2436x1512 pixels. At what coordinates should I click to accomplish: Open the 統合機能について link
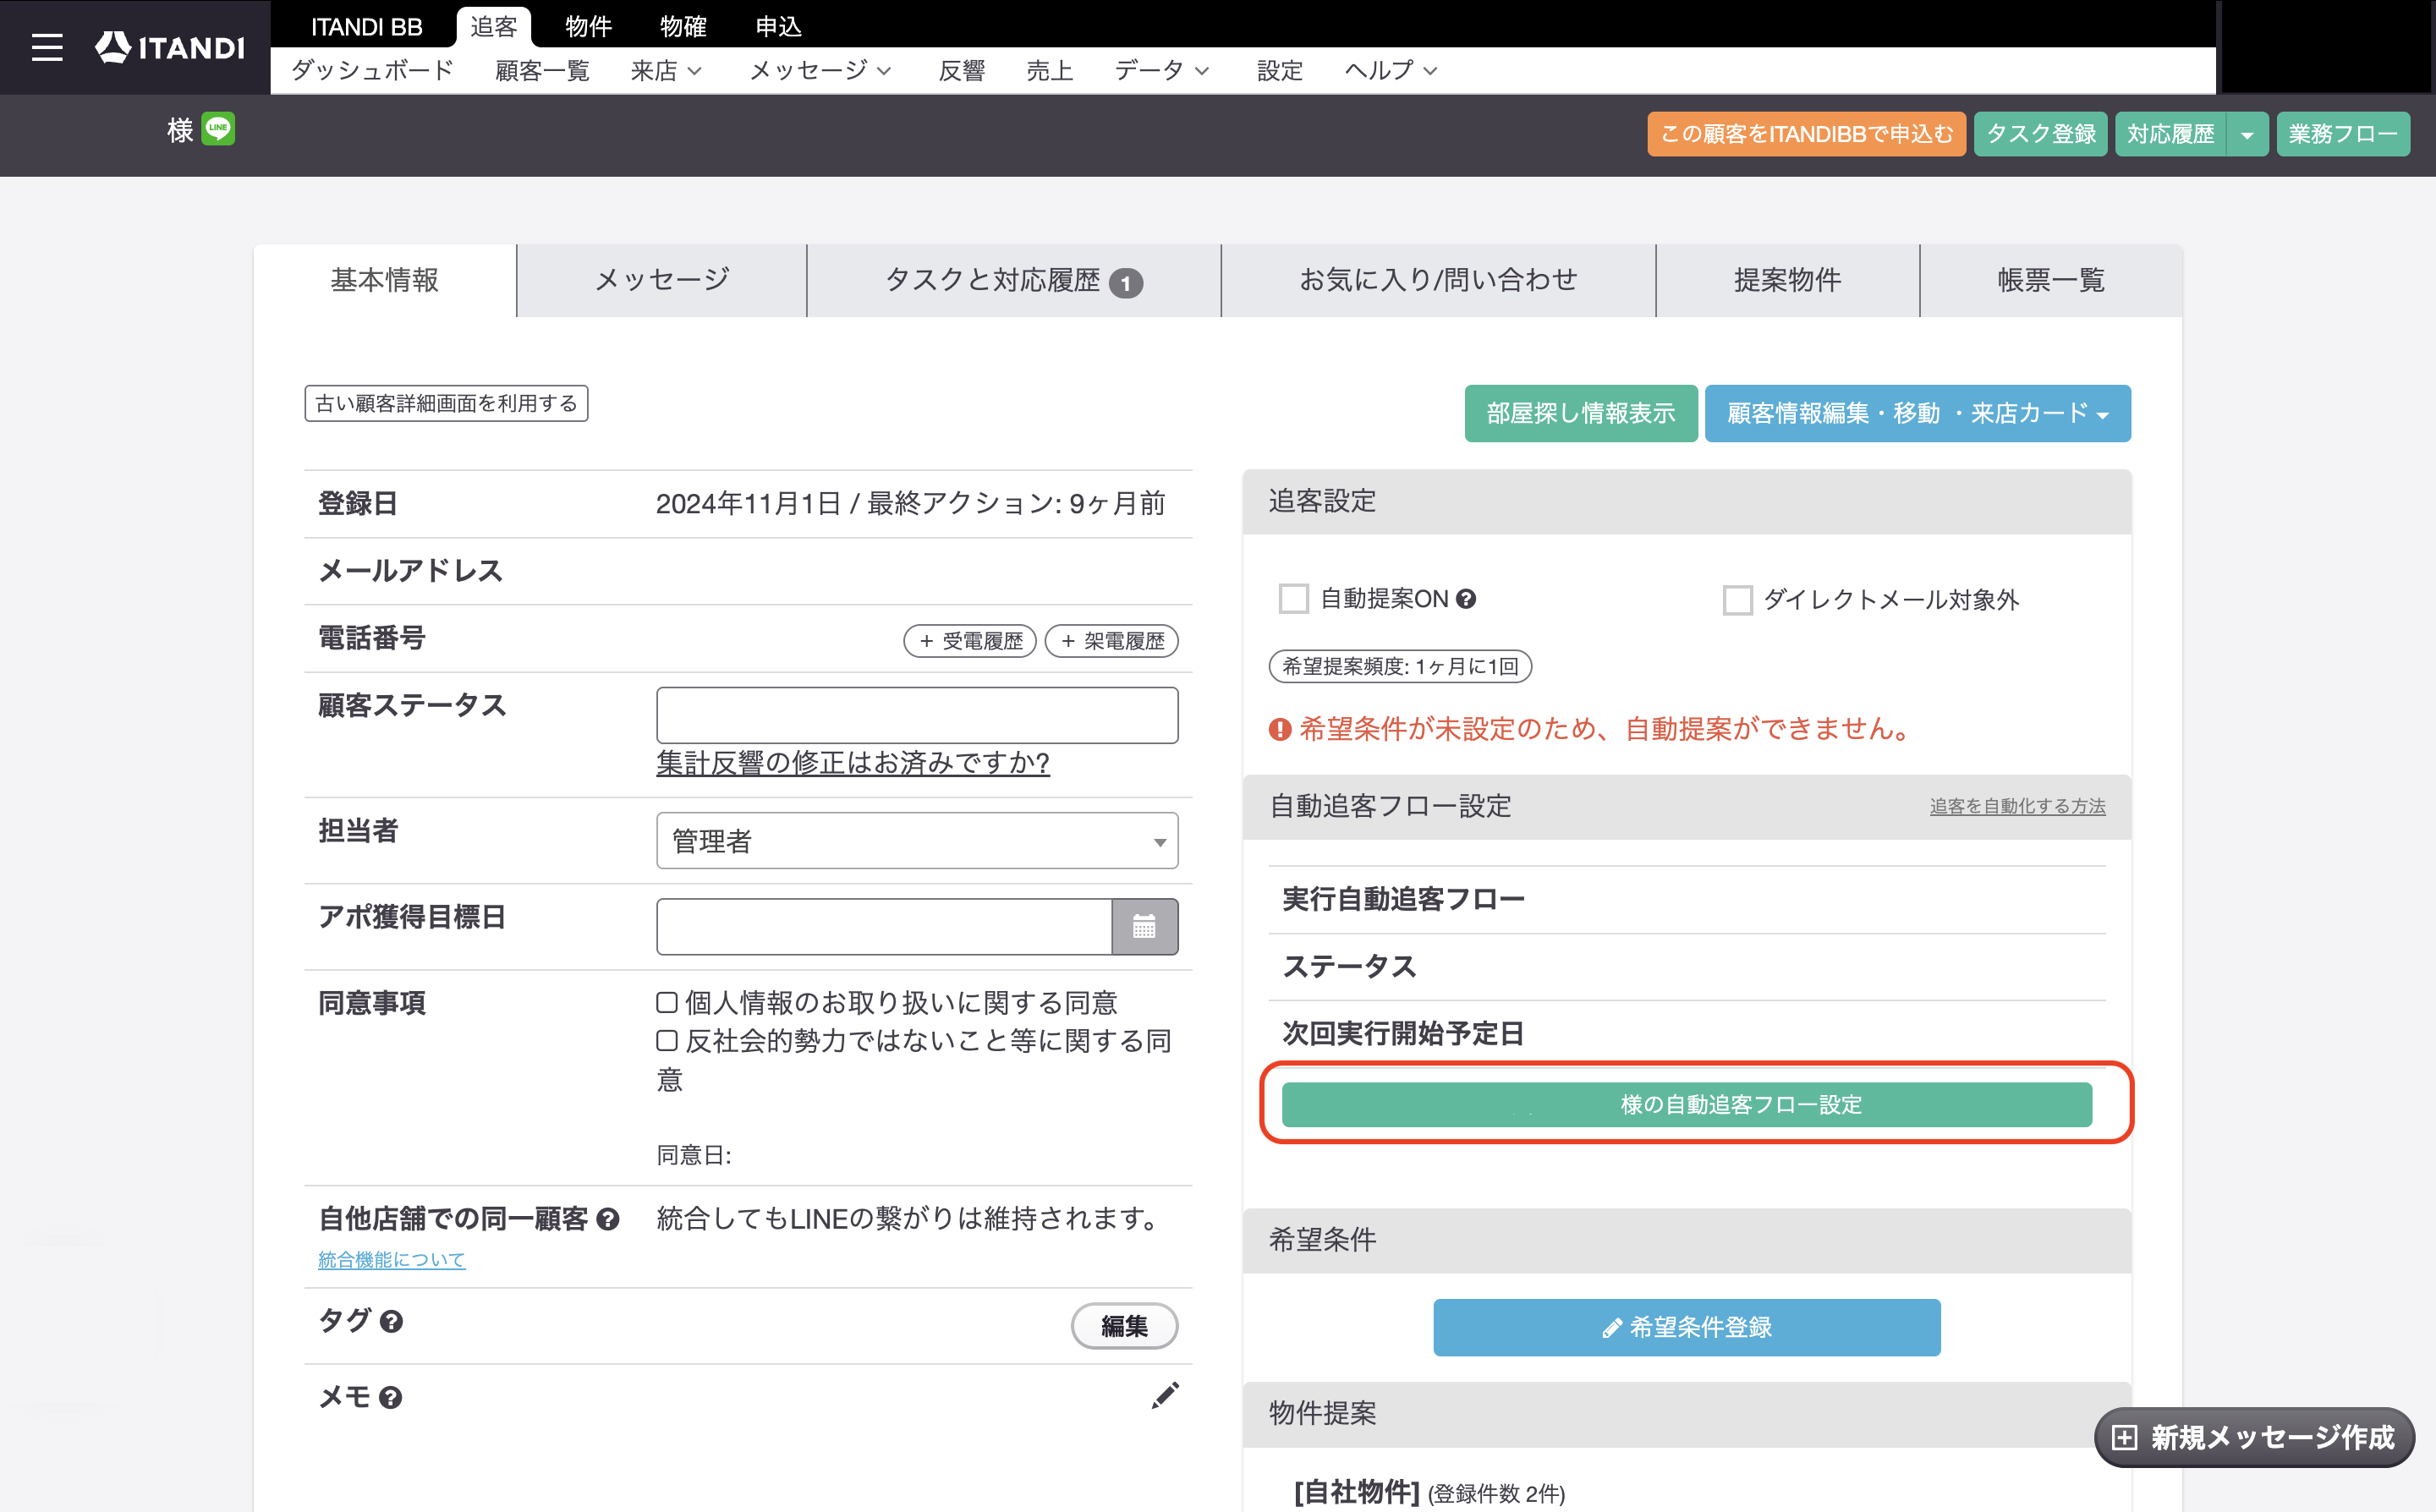coord(392,1260)
